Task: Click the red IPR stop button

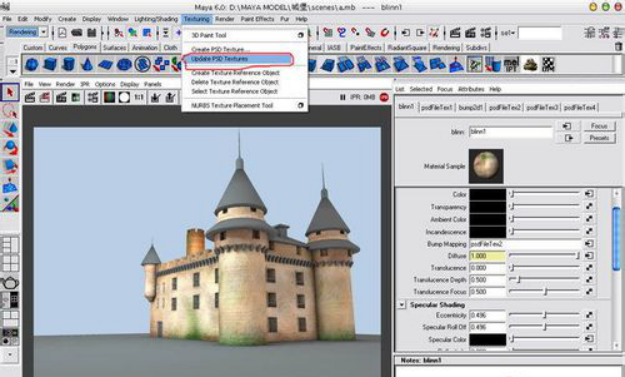Action: 384,97
